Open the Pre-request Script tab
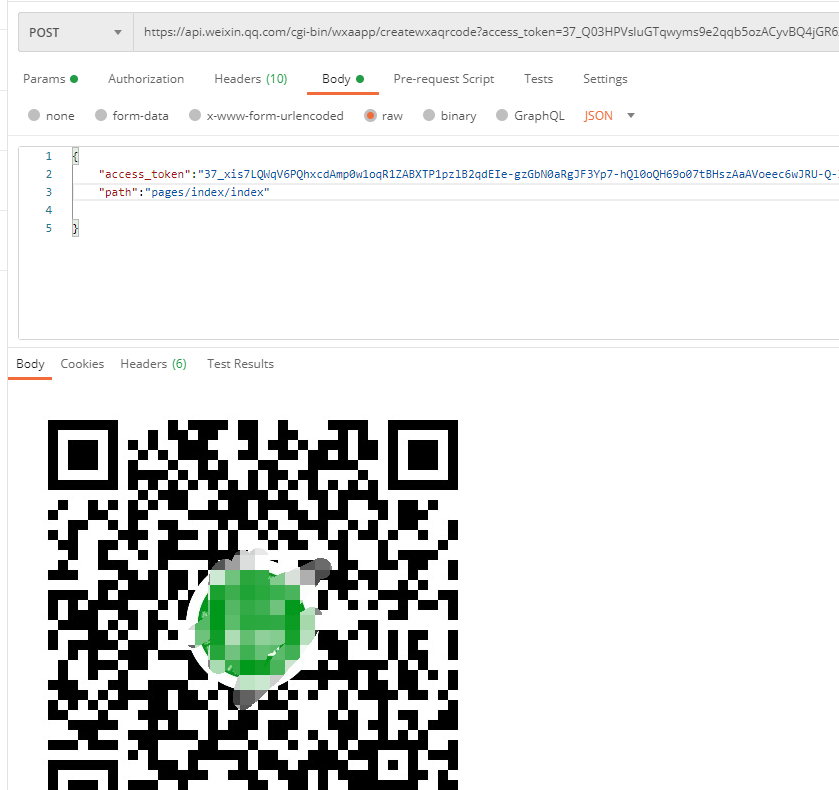This screenshot has width=839, height=790. [x=444, y=79]
